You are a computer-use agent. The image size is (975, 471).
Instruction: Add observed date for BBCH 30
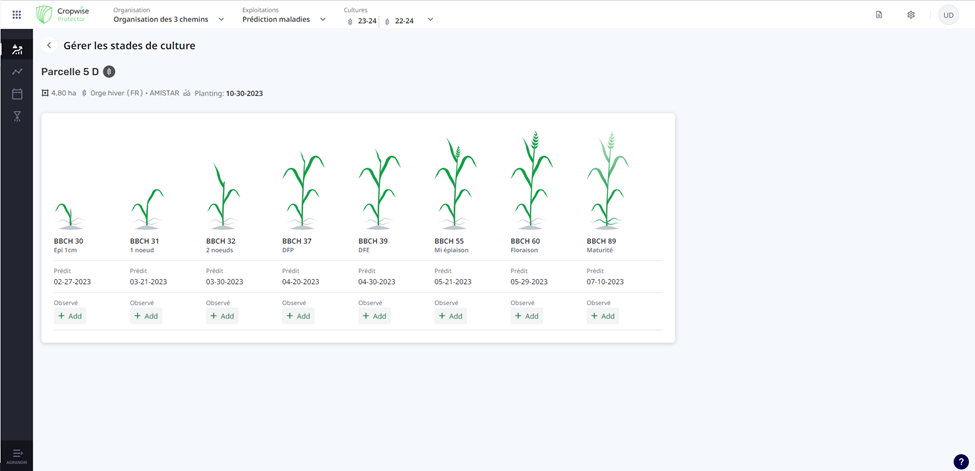70,316
